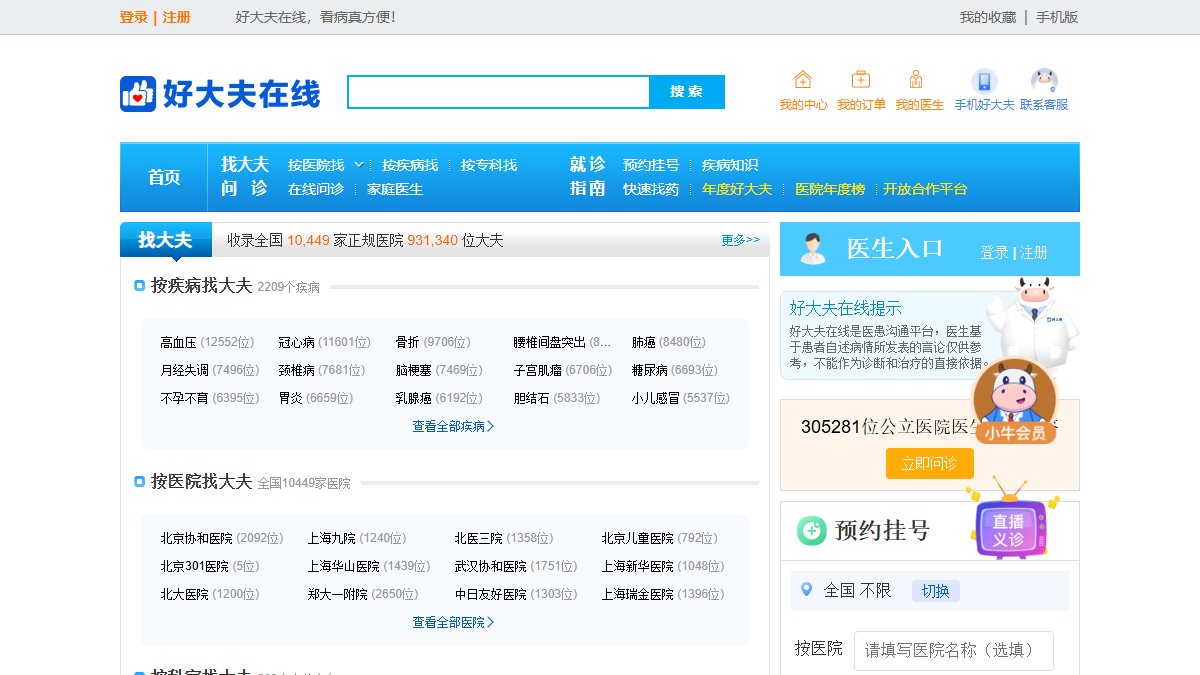Open 我的医生 icon
This screenshot has height=675, width=1200.
[916, 80]
